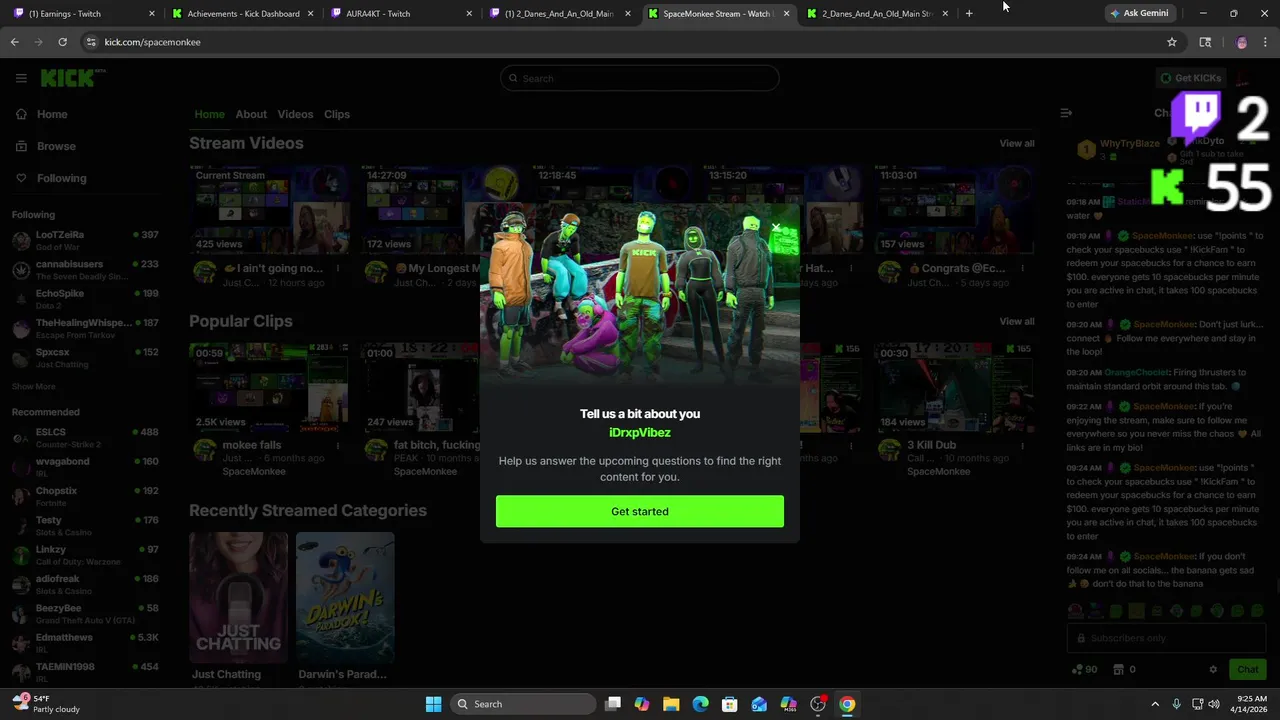Screen dimensions: 1280x720
Task: Toggle the Kick hamburger sidebar menu
Action: click(21, 78)
